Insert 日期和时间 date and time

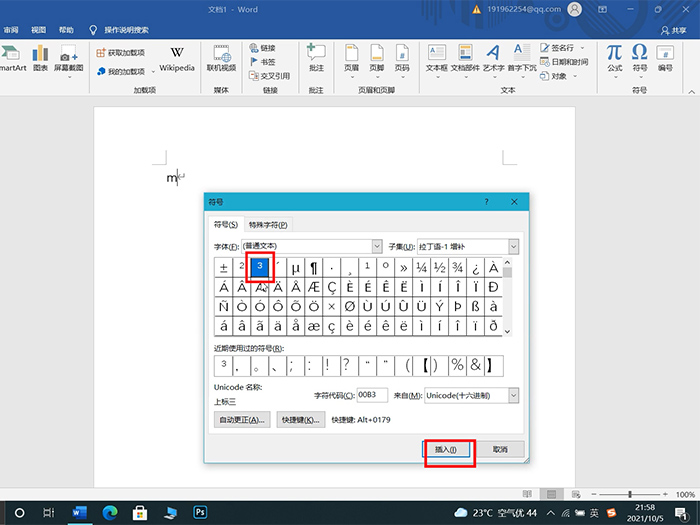click(564, 62)
